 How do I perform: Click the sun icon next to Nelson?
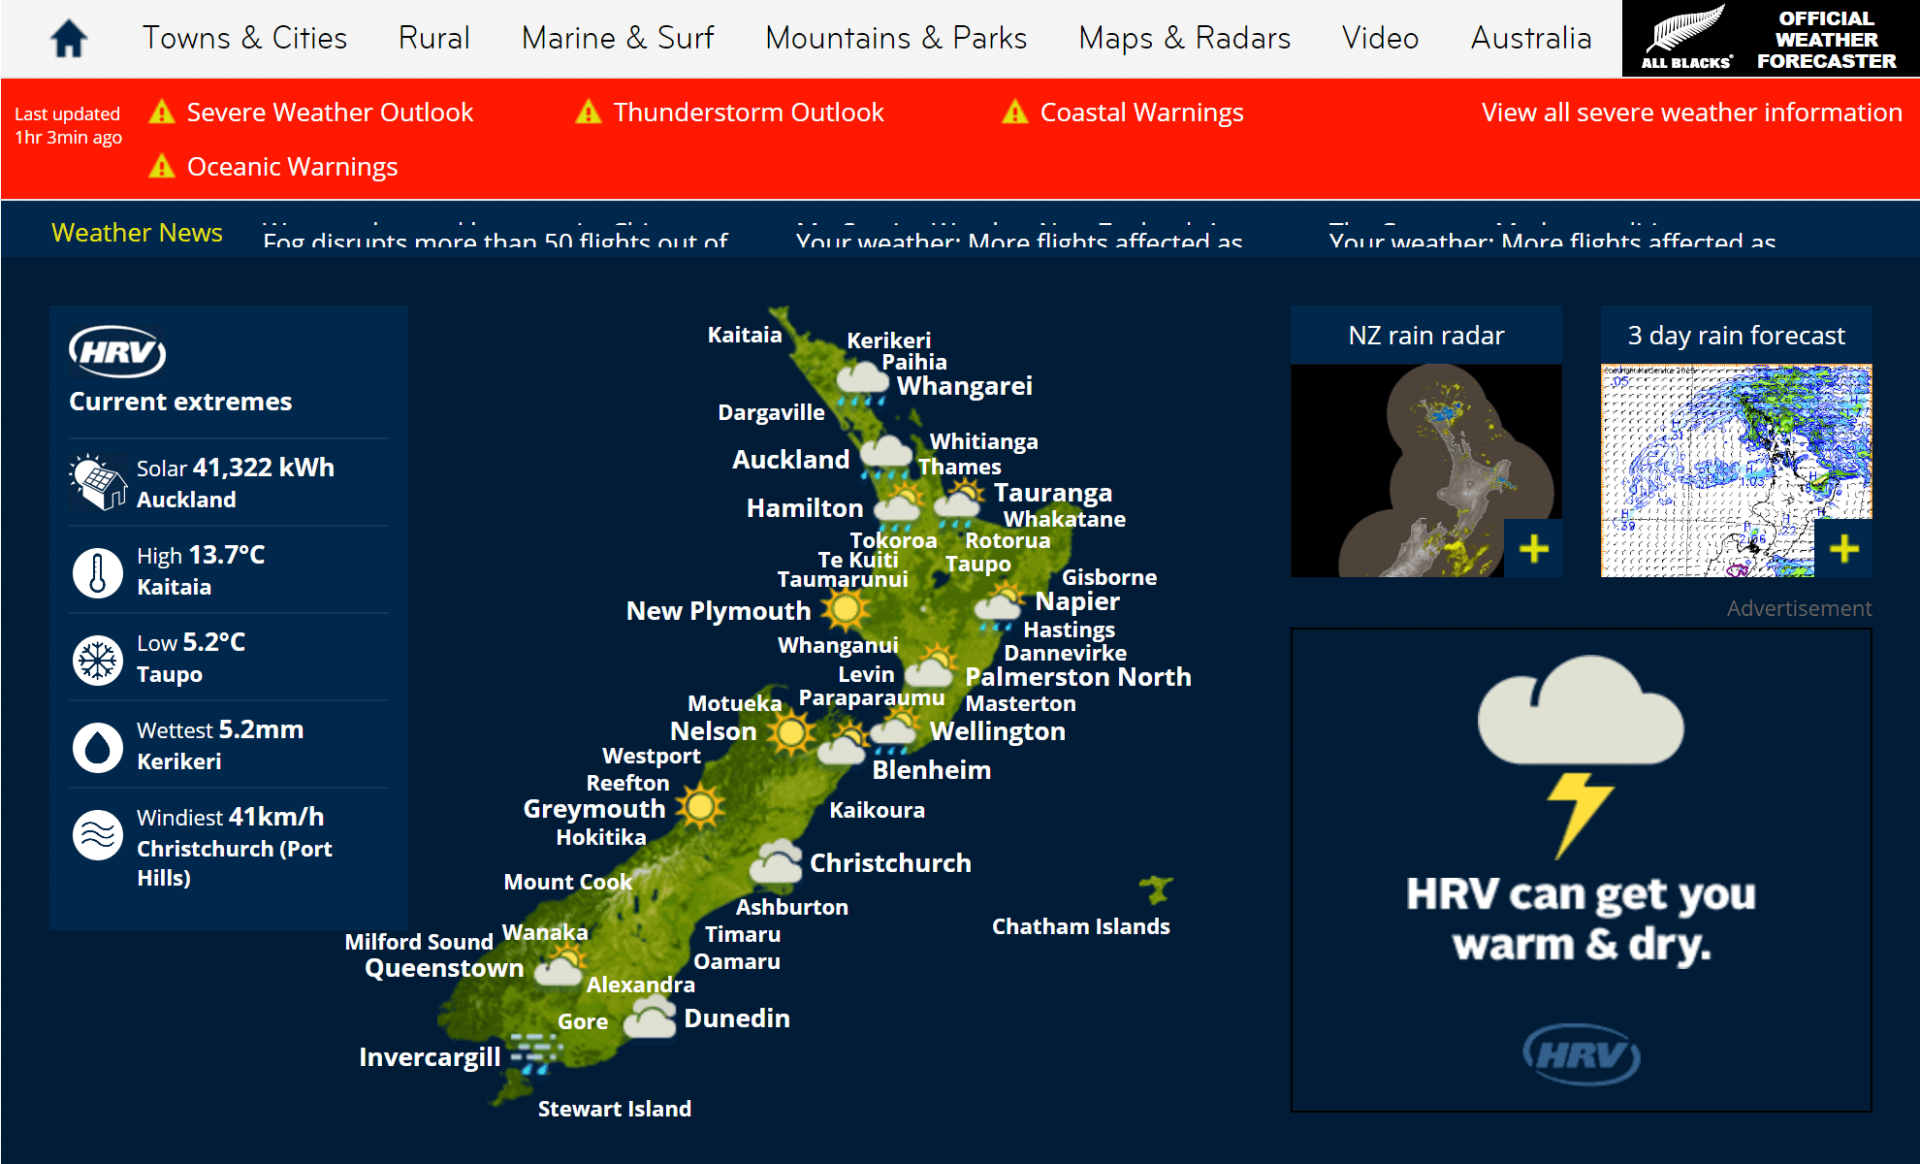792,732
